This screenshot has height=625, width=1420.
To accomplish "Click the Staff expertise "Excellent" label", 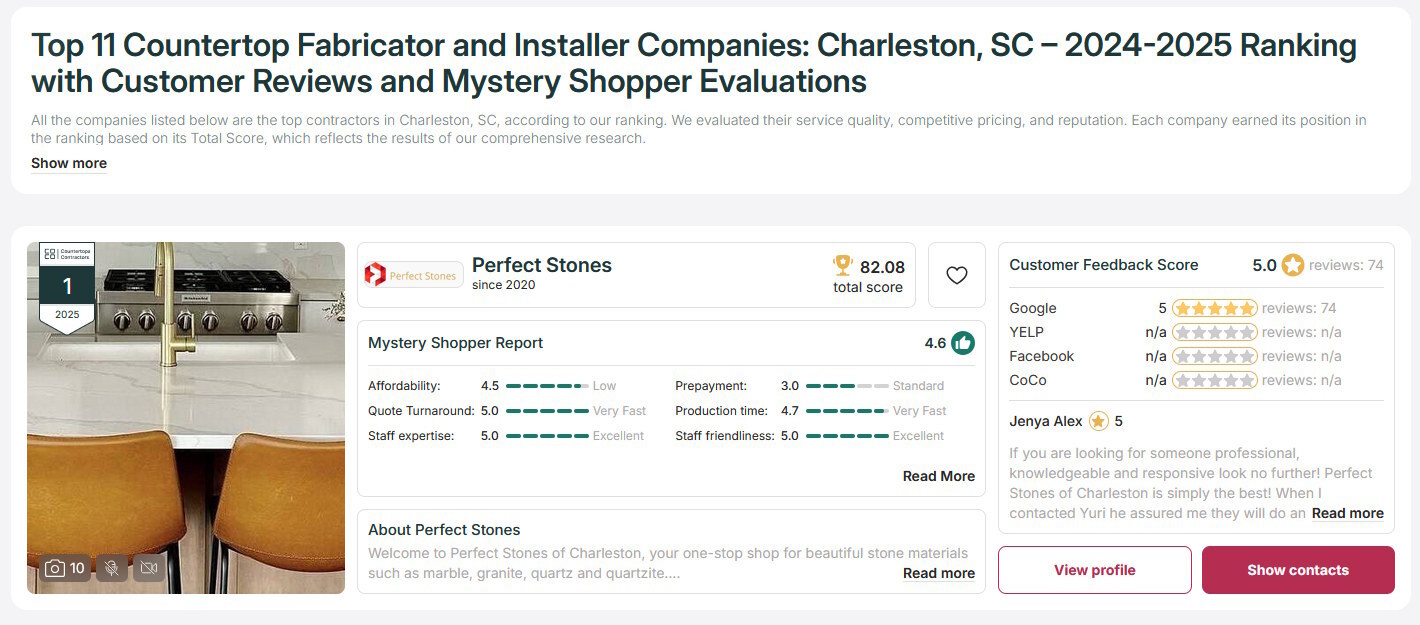I will pyautogui.click(x=618, y=436).
